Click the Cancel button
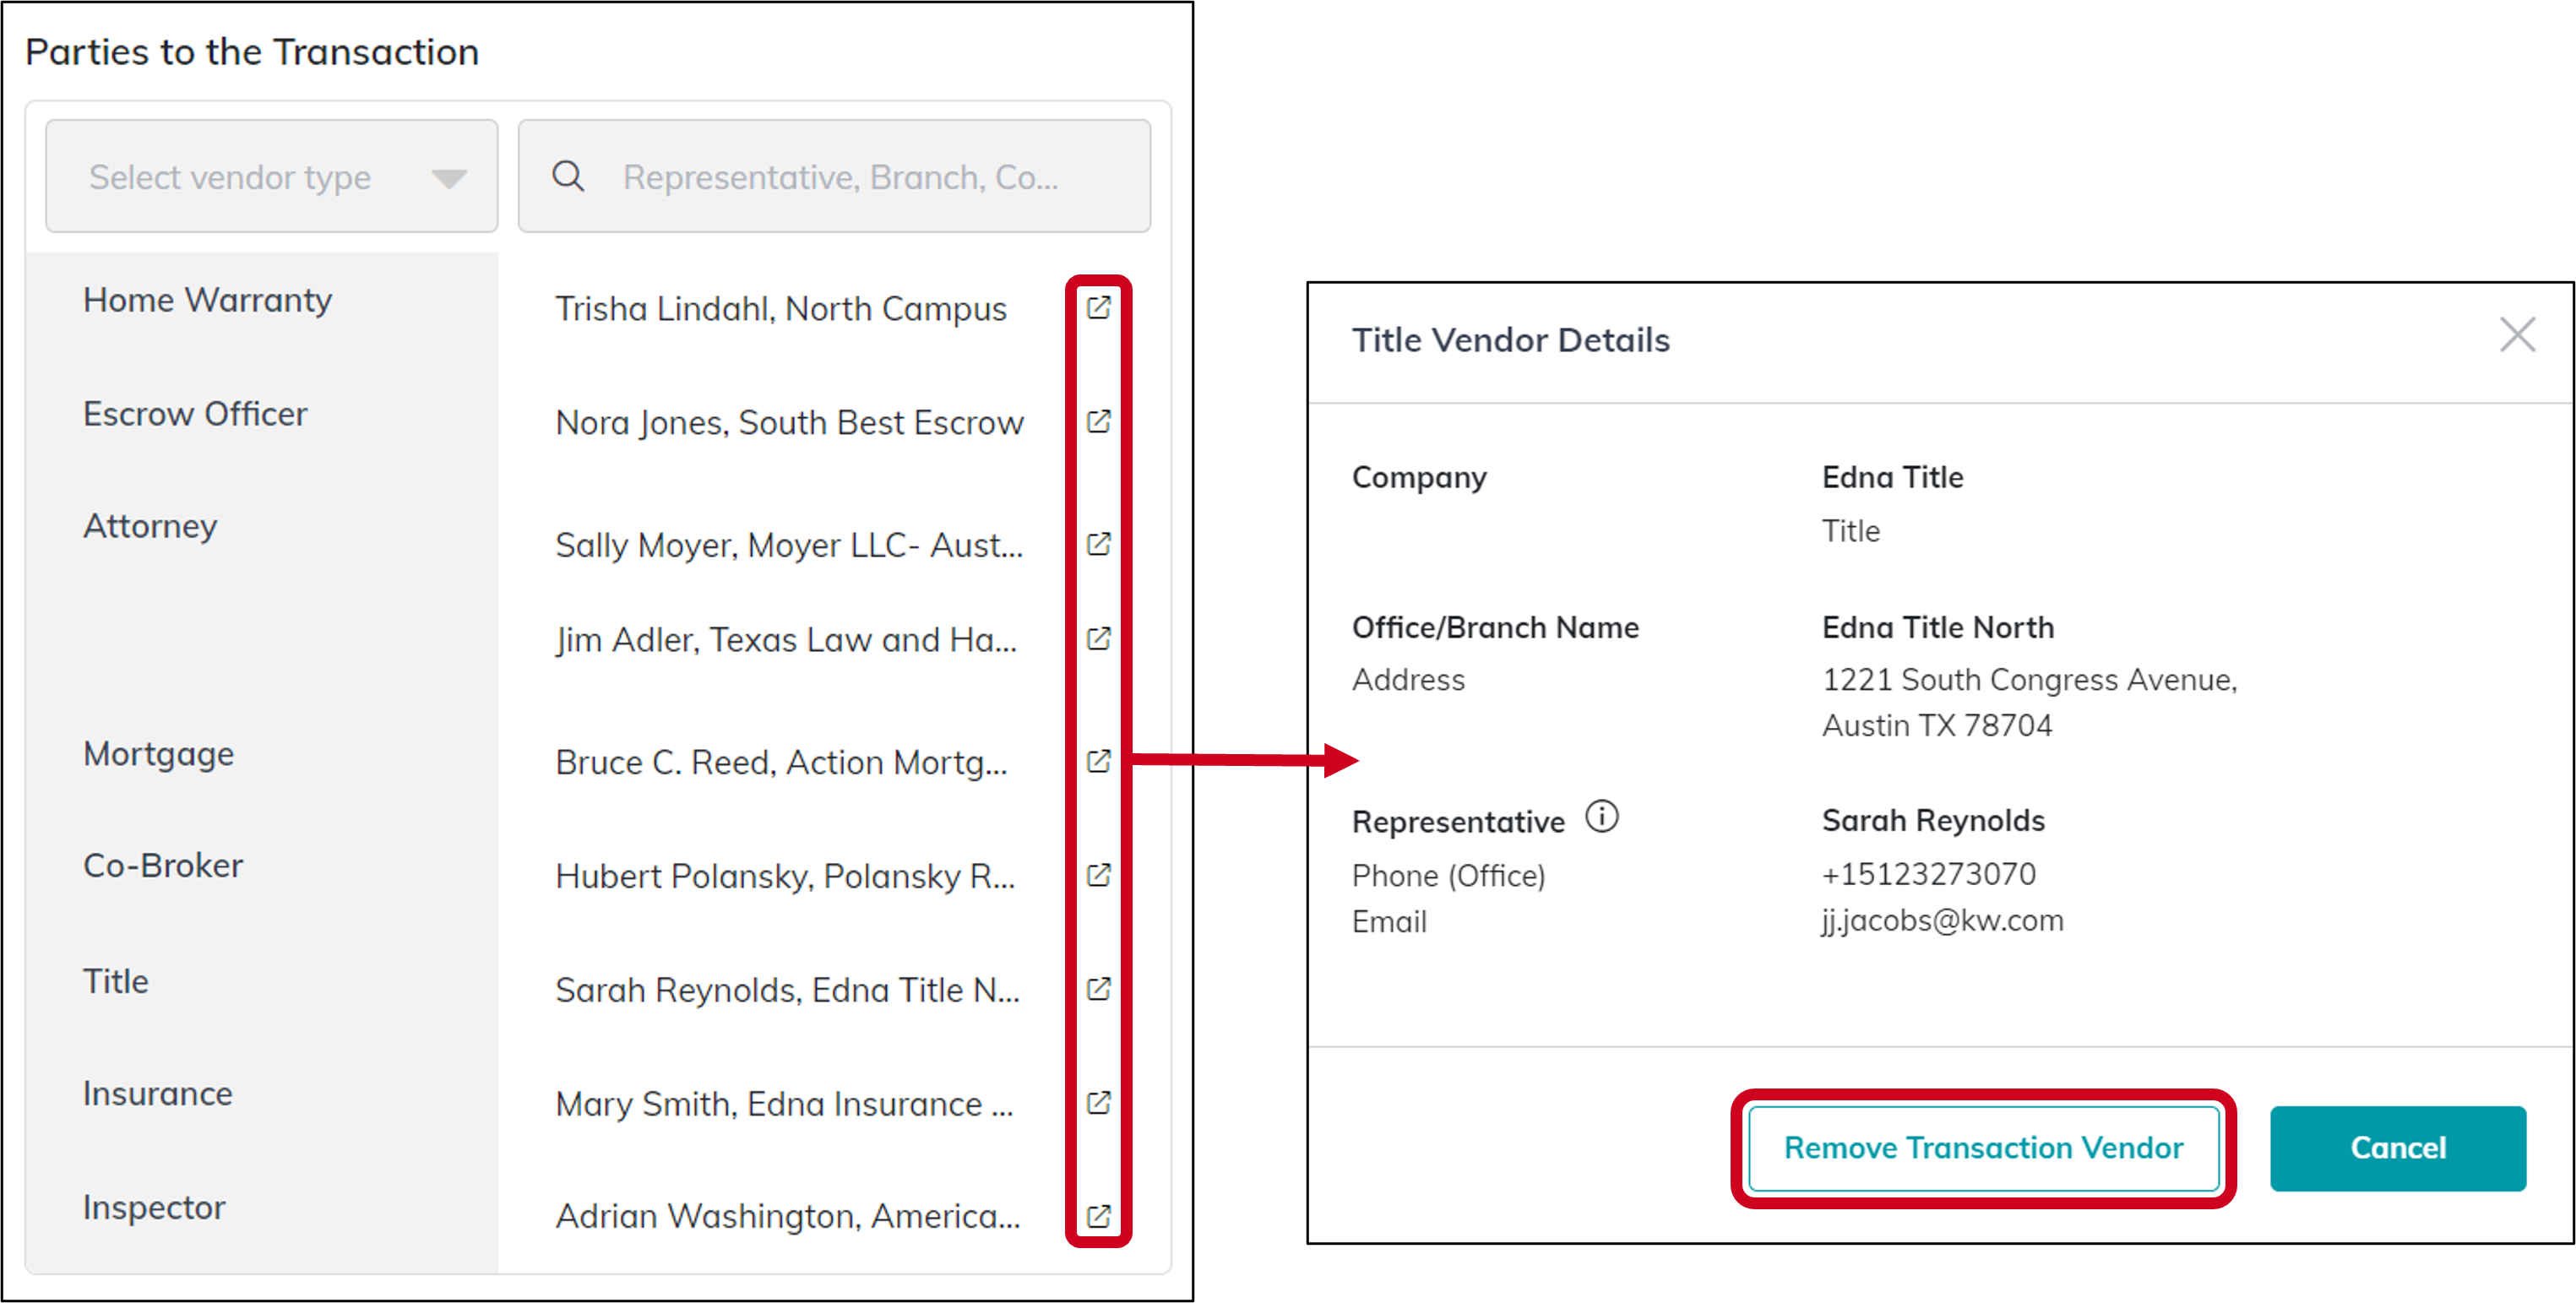 tap(2397, 1148)
